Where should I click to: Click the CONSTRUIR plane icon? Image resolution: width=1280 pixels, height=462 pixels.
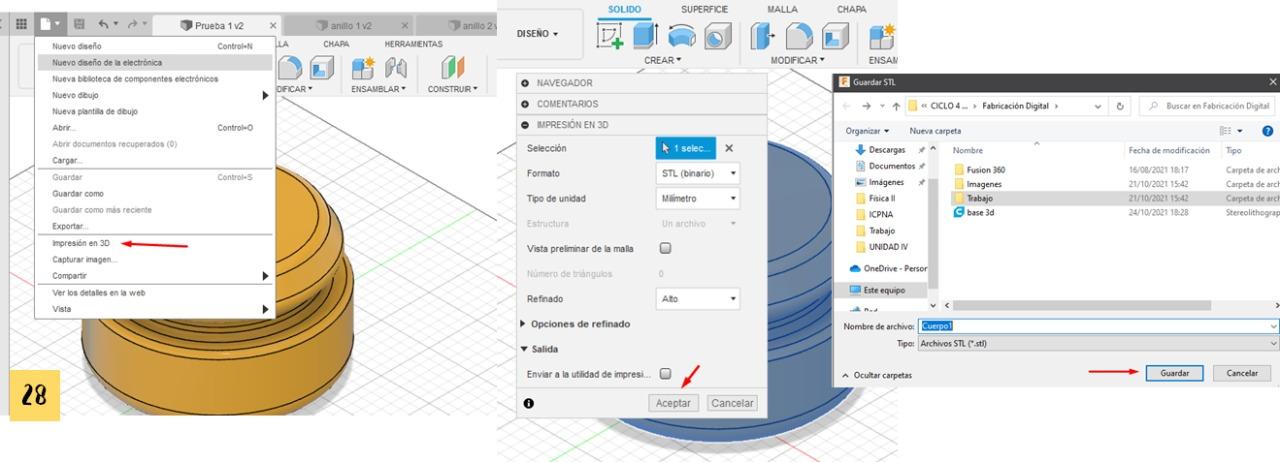[x=452, y=69]
